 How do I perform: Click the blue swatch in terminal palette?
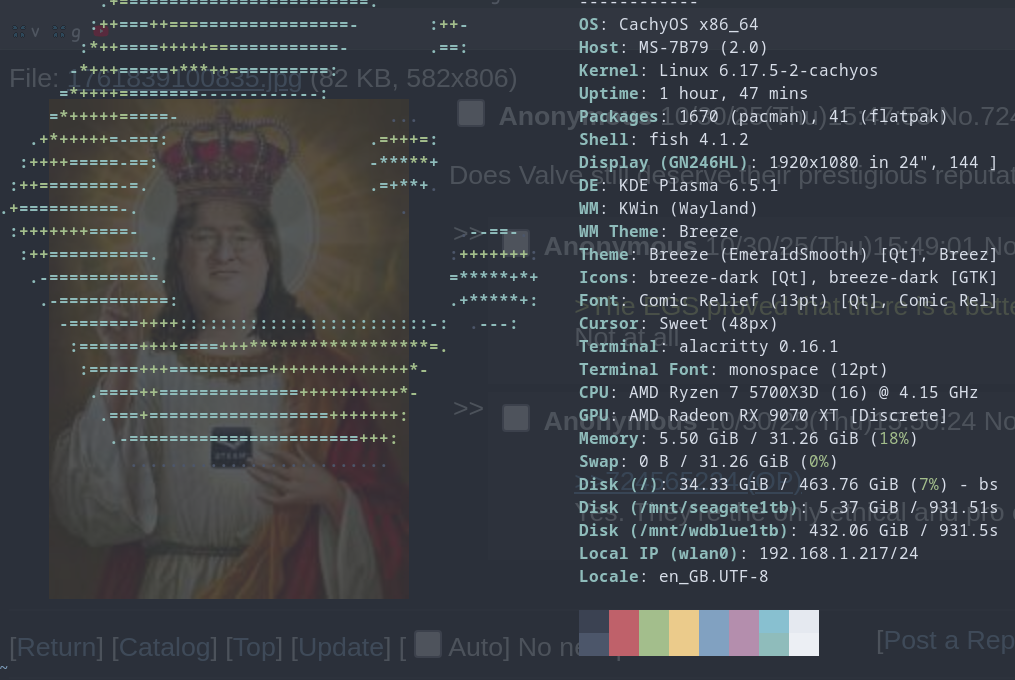click(714, 633)
